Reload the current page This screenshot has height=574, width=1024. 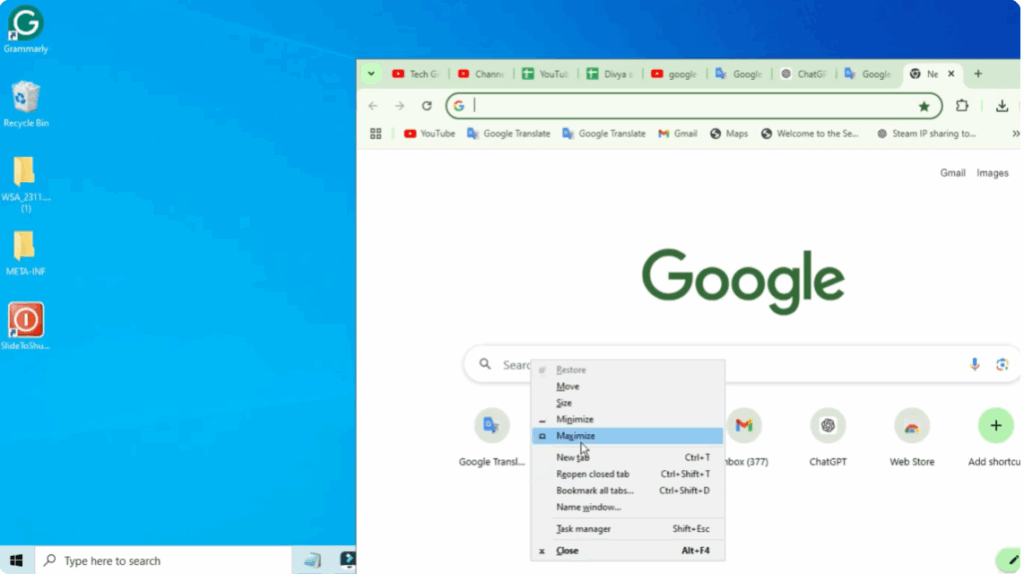pyautogui.click(x=426, y=106)
